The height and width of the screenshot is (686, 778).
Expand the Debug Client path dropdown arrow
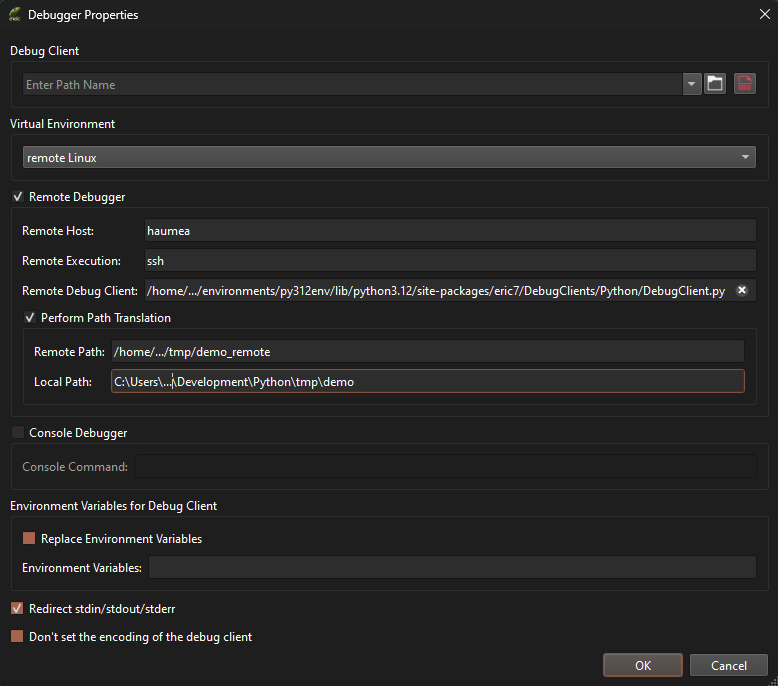coord(692,84)
